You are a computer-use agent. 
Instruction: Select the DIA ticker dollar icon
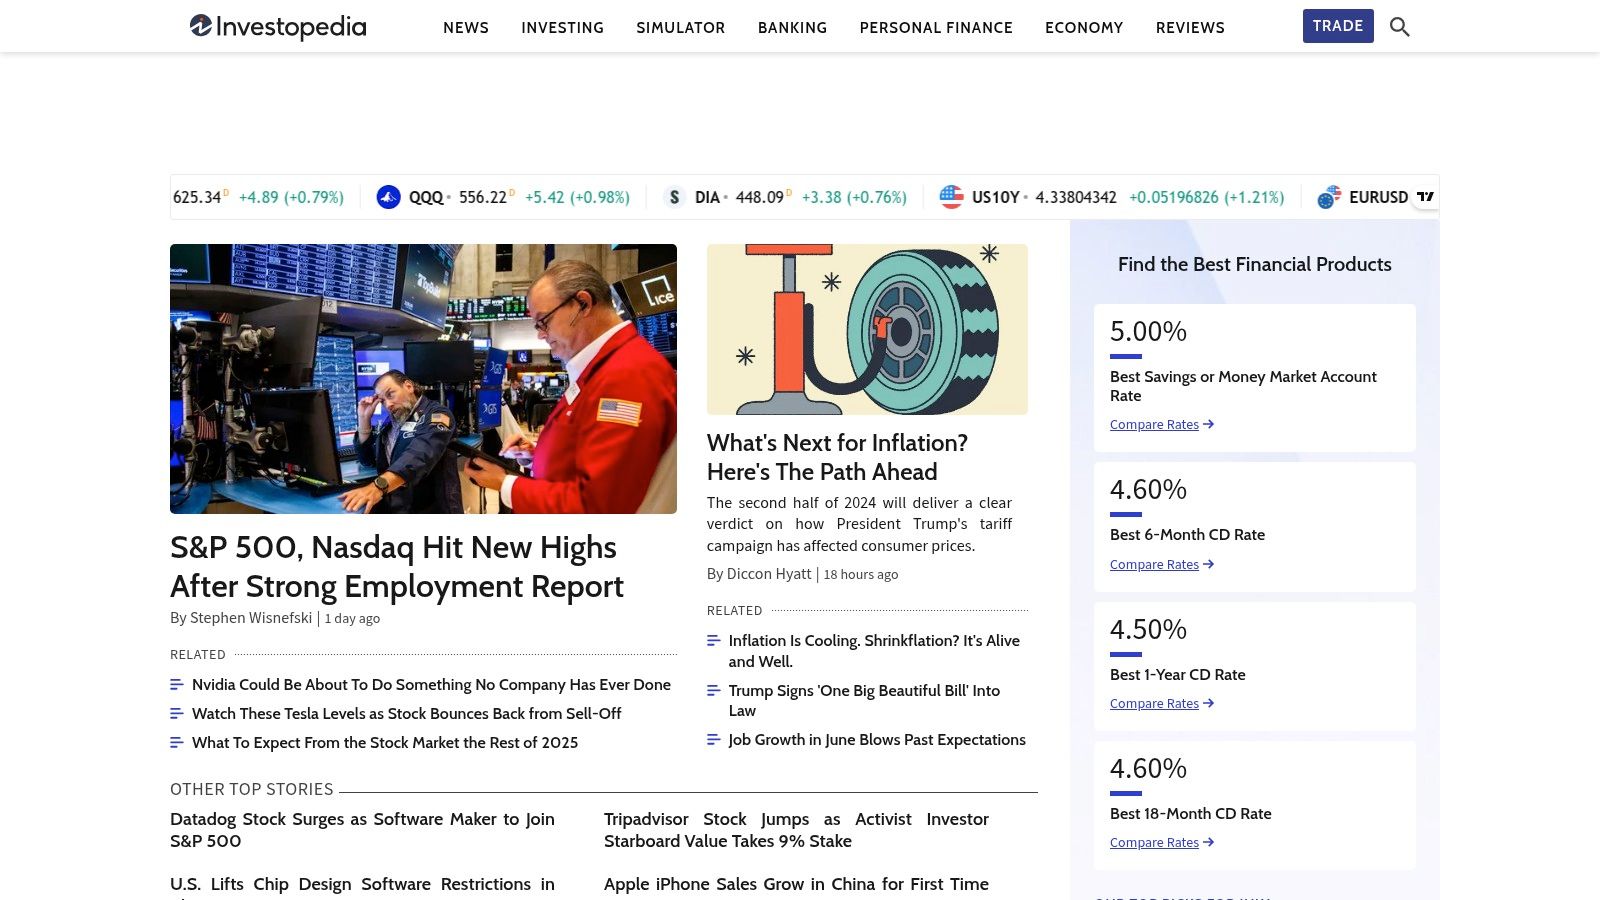(674, 197)
